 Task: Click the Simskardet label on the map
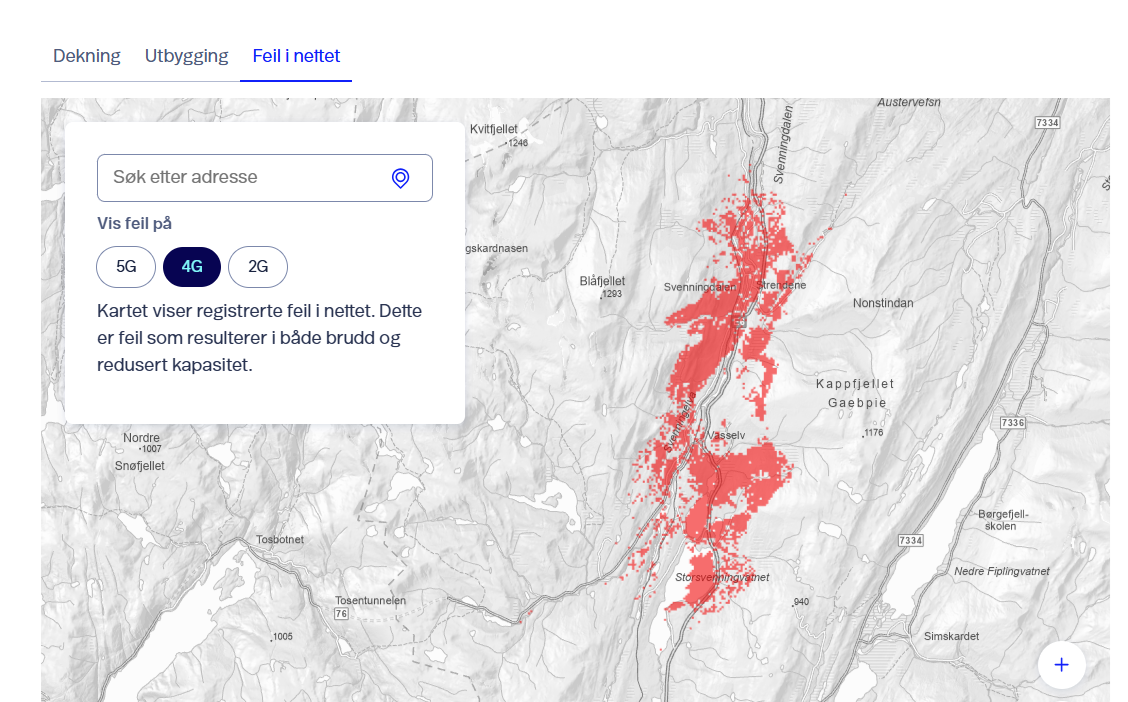coord(951,636)
